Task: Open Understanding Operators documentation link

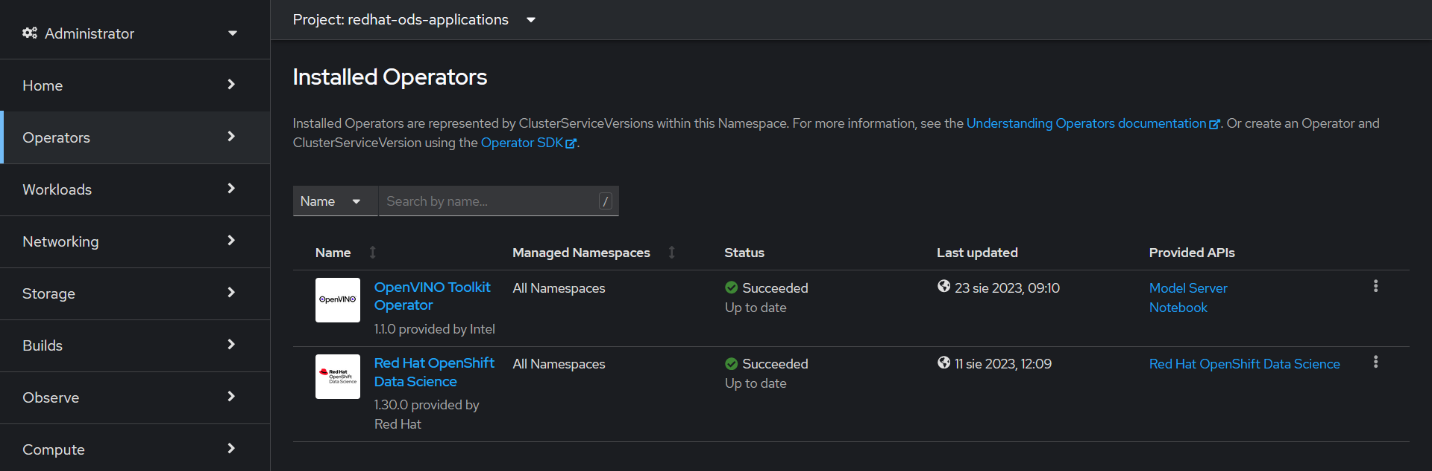Action: (x=1086, y=124)
